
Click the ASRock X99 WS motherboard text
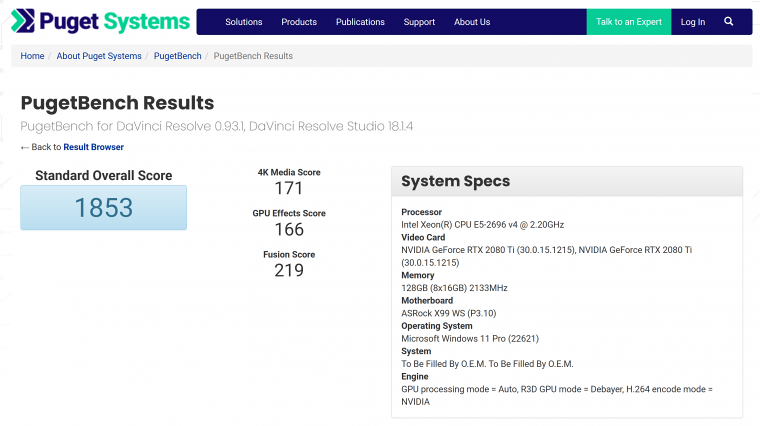click(x=448, y=313)
